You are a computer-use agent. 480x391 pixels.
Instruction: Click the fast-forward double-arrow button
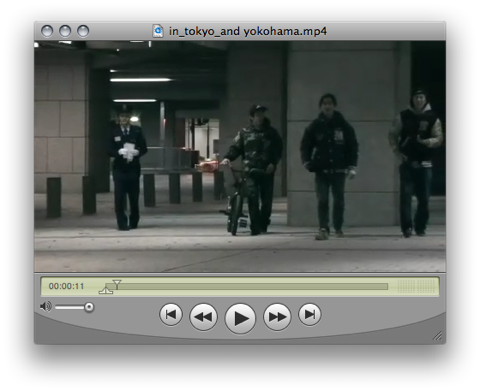click(277, 316)
